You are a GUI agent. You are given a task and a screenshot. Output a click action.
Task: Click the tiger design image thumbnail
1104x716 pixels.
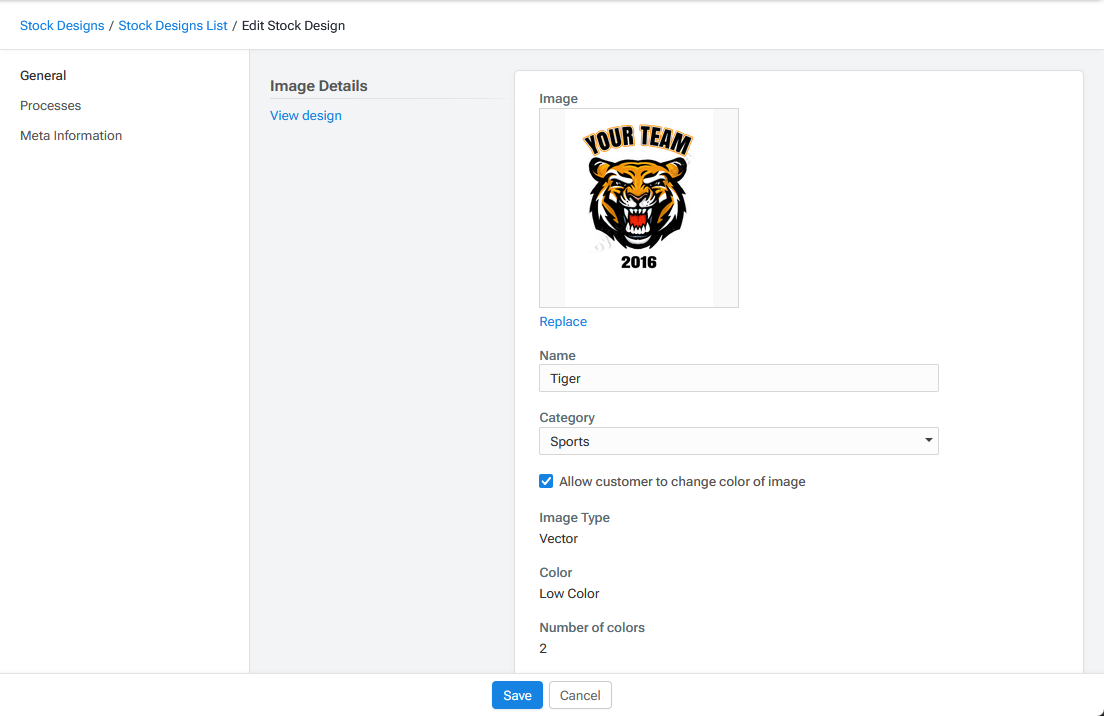point(638,207)
